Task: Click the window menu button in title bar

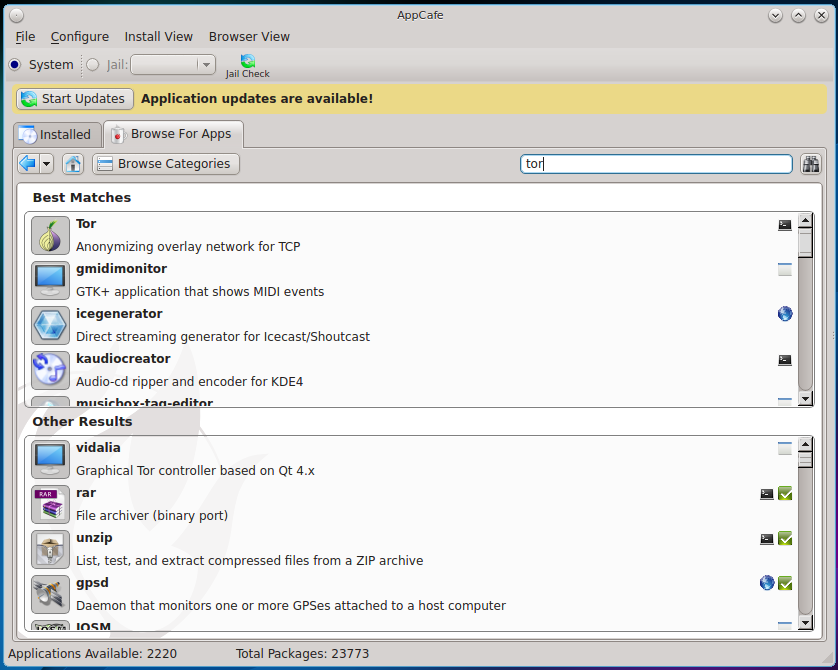Action: pos(17,15)
